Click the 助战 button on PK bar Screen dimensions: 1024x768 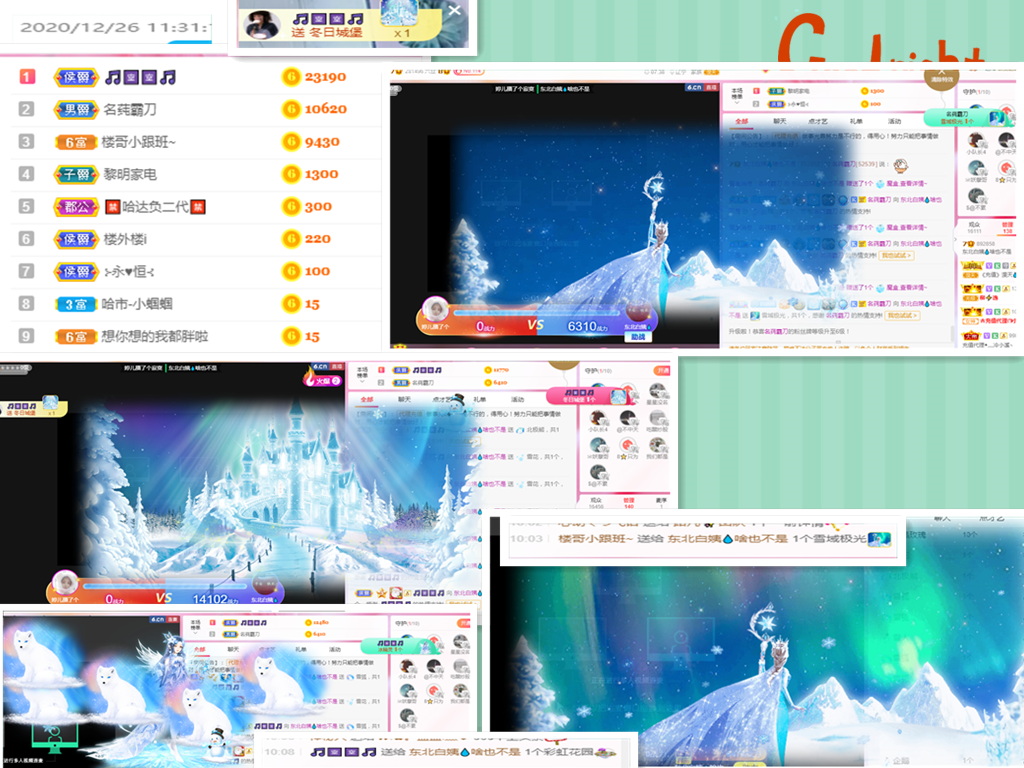[637, 337]
